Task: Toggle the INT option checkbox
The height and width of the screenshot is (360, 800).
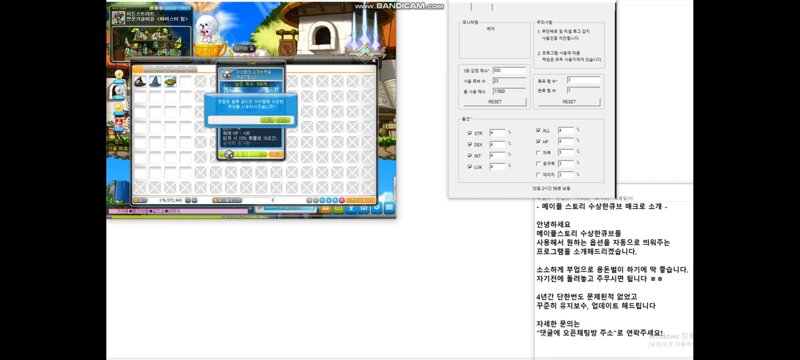Action: (469, 155)
